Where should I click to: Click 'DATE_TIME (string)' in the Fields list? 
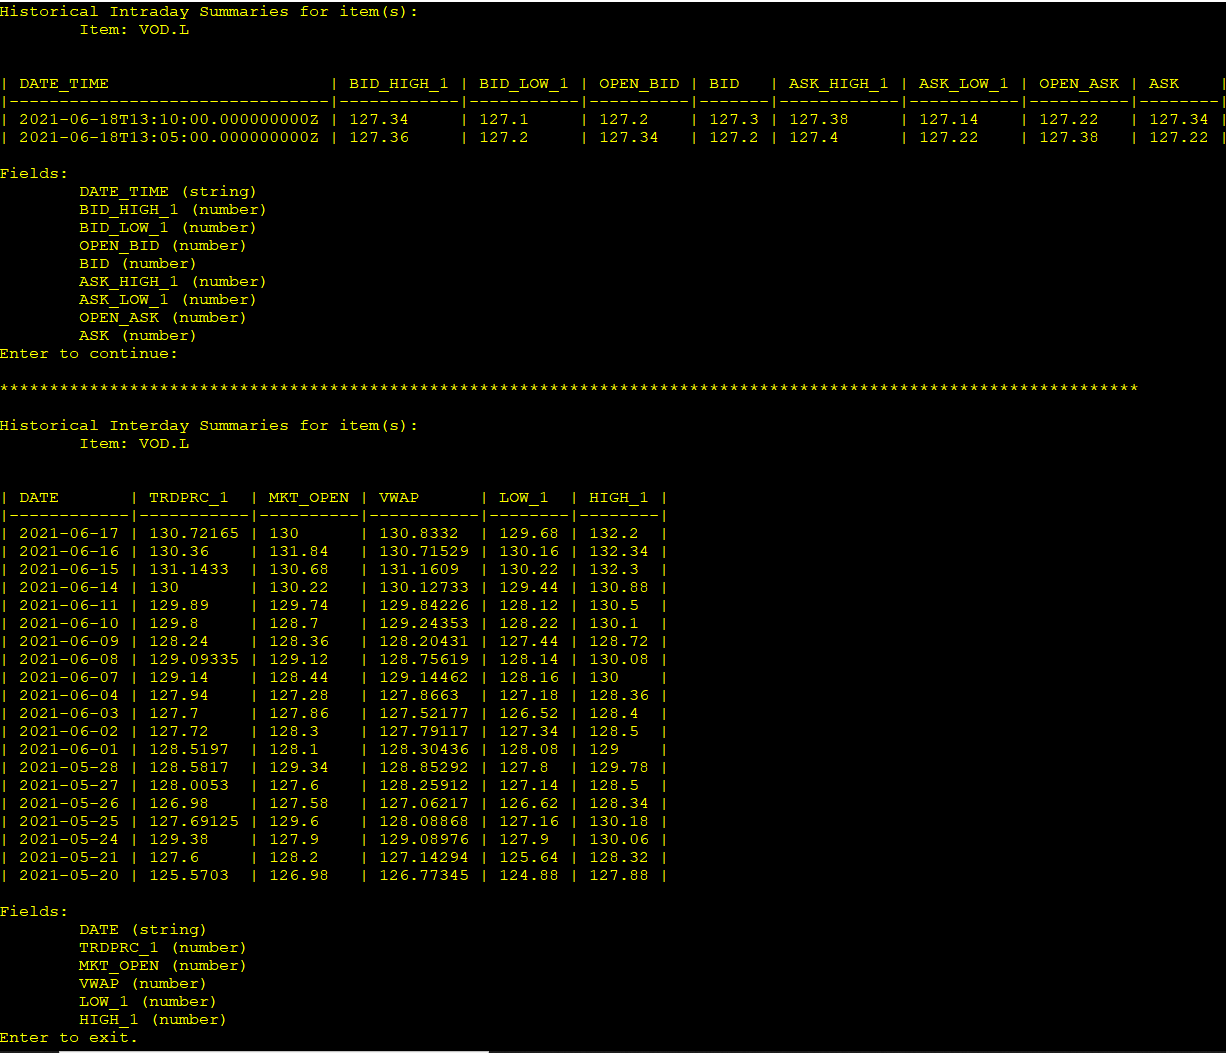167,192
